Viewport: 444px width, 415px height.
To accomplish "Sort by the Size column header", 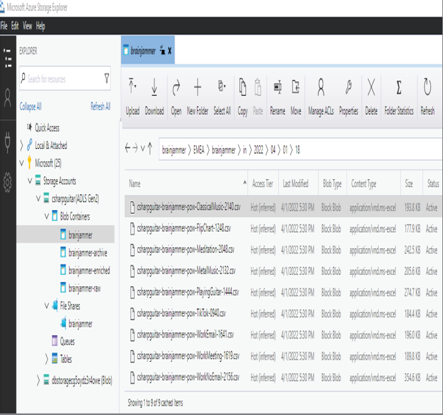I will [409, 183].
